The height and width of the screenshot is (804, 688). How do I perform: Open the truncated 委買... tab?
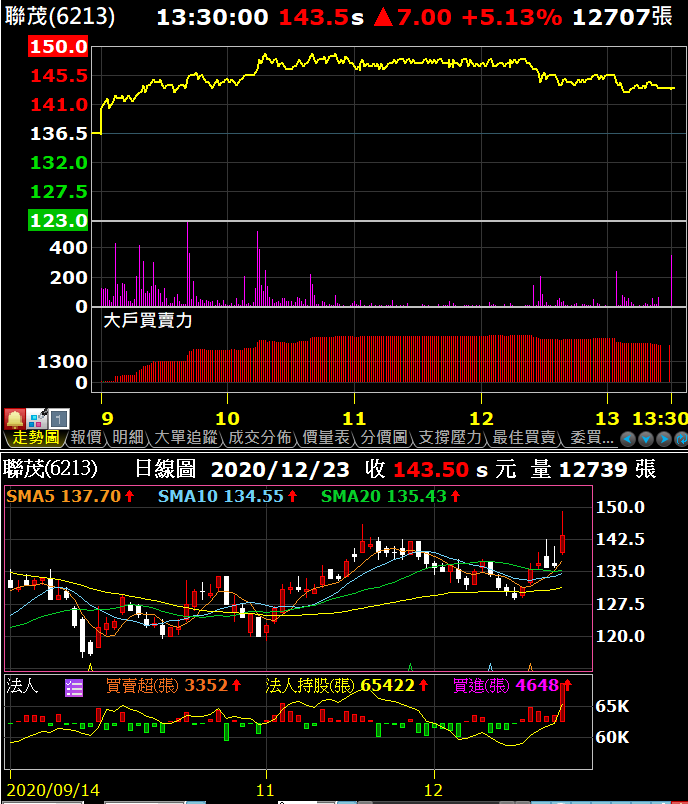tap(592, 437)
